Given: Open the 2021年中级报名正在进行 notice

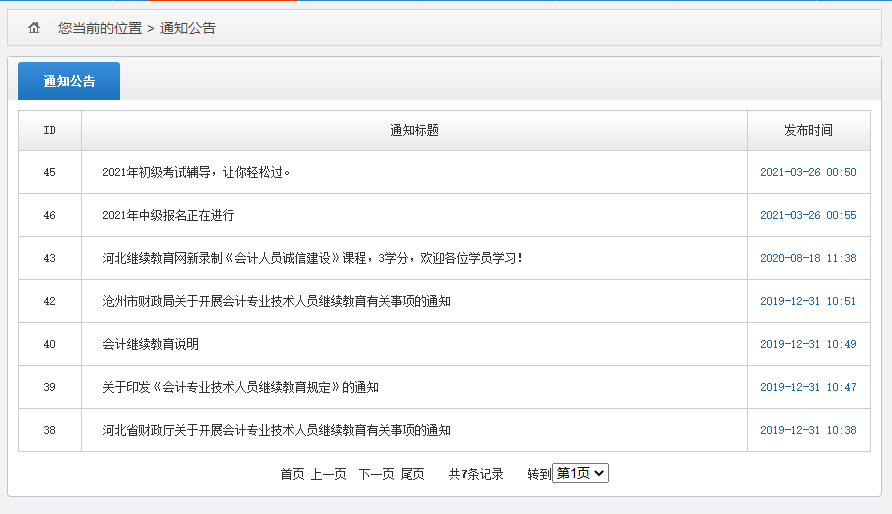Looking at the screenshot, I should (x=168, y=215).
